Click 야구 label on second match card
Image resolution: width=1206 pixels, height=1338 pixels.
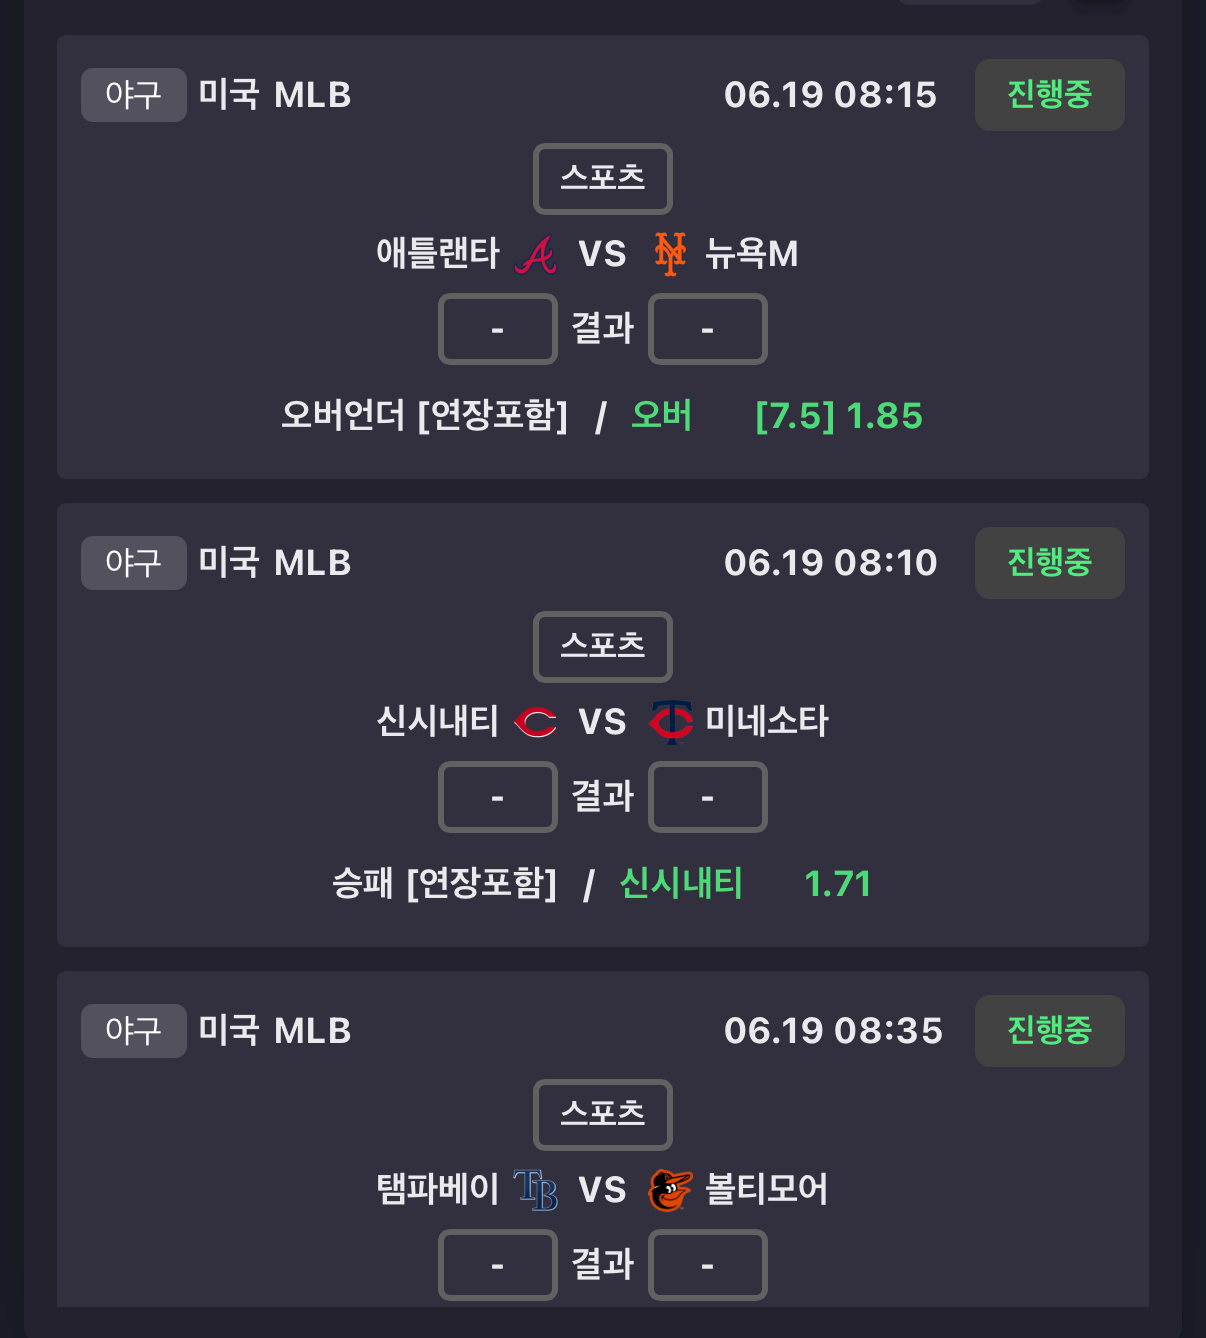(x=134, y=563)
